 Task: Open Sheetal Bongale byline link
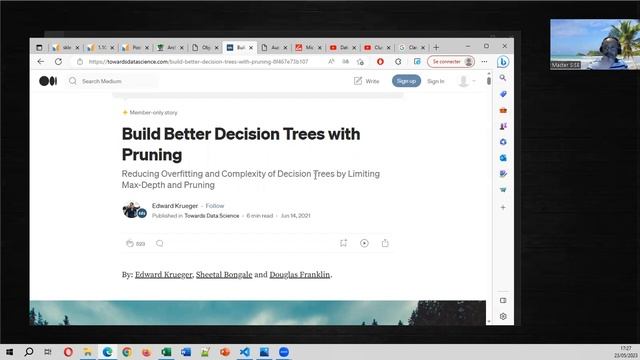point(224,275)
